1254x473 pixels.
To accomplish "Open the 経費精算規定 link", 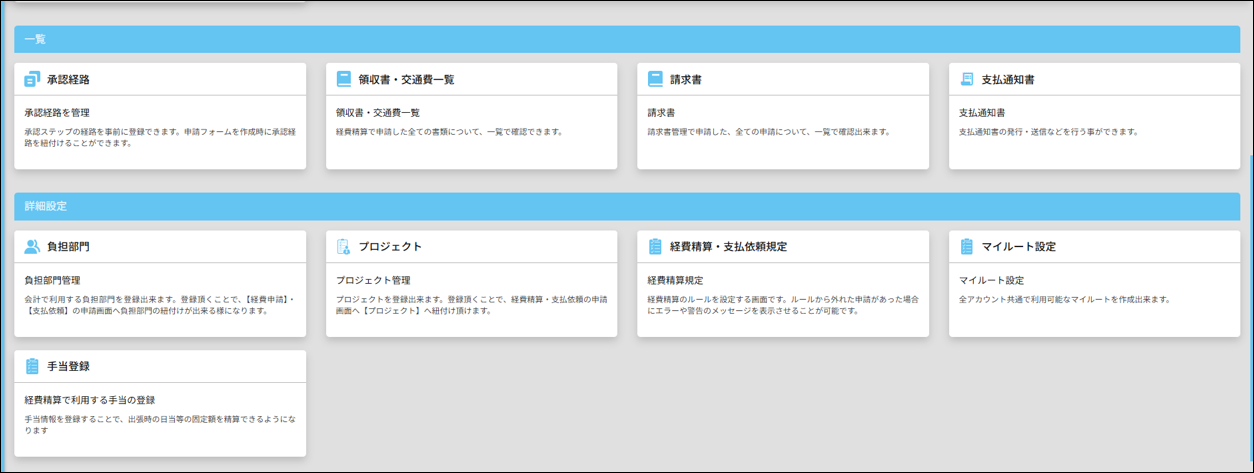I will [x=675, y=280].
